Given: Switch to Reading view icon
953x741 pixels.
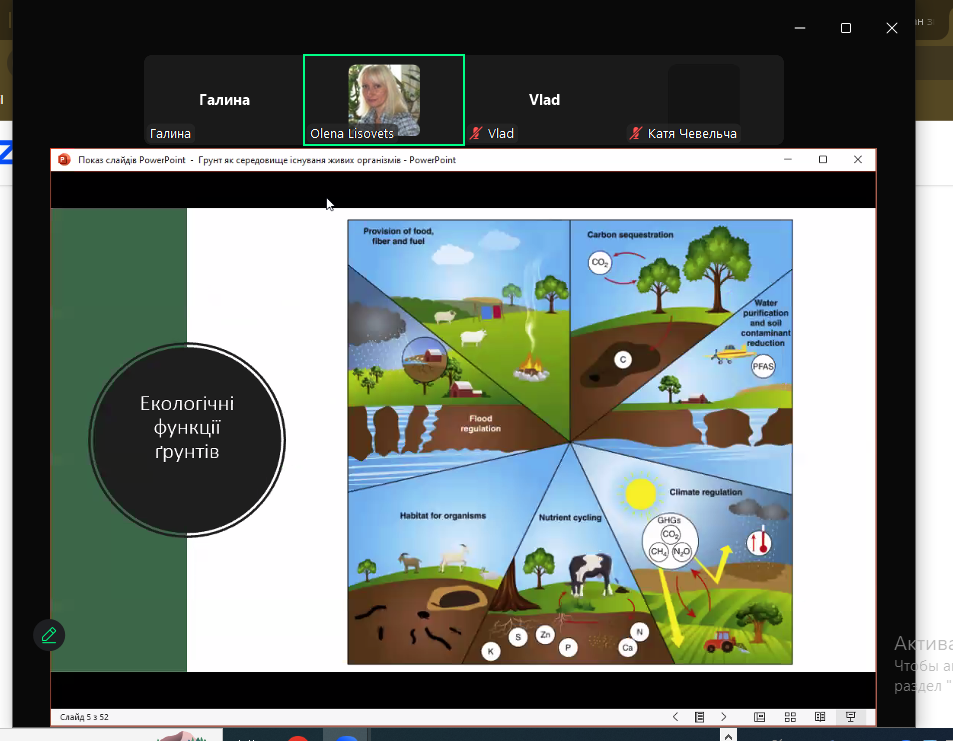Looking at the screenshot, I should point(820,717).
